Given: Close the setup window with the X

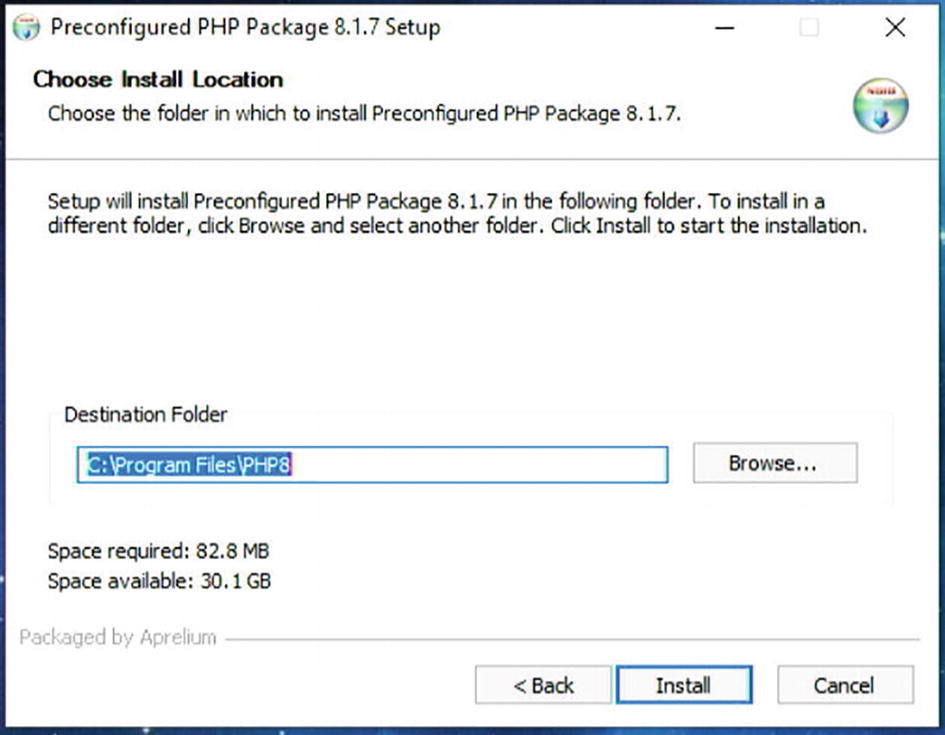Looking at the screenshot, I should 895,28.
